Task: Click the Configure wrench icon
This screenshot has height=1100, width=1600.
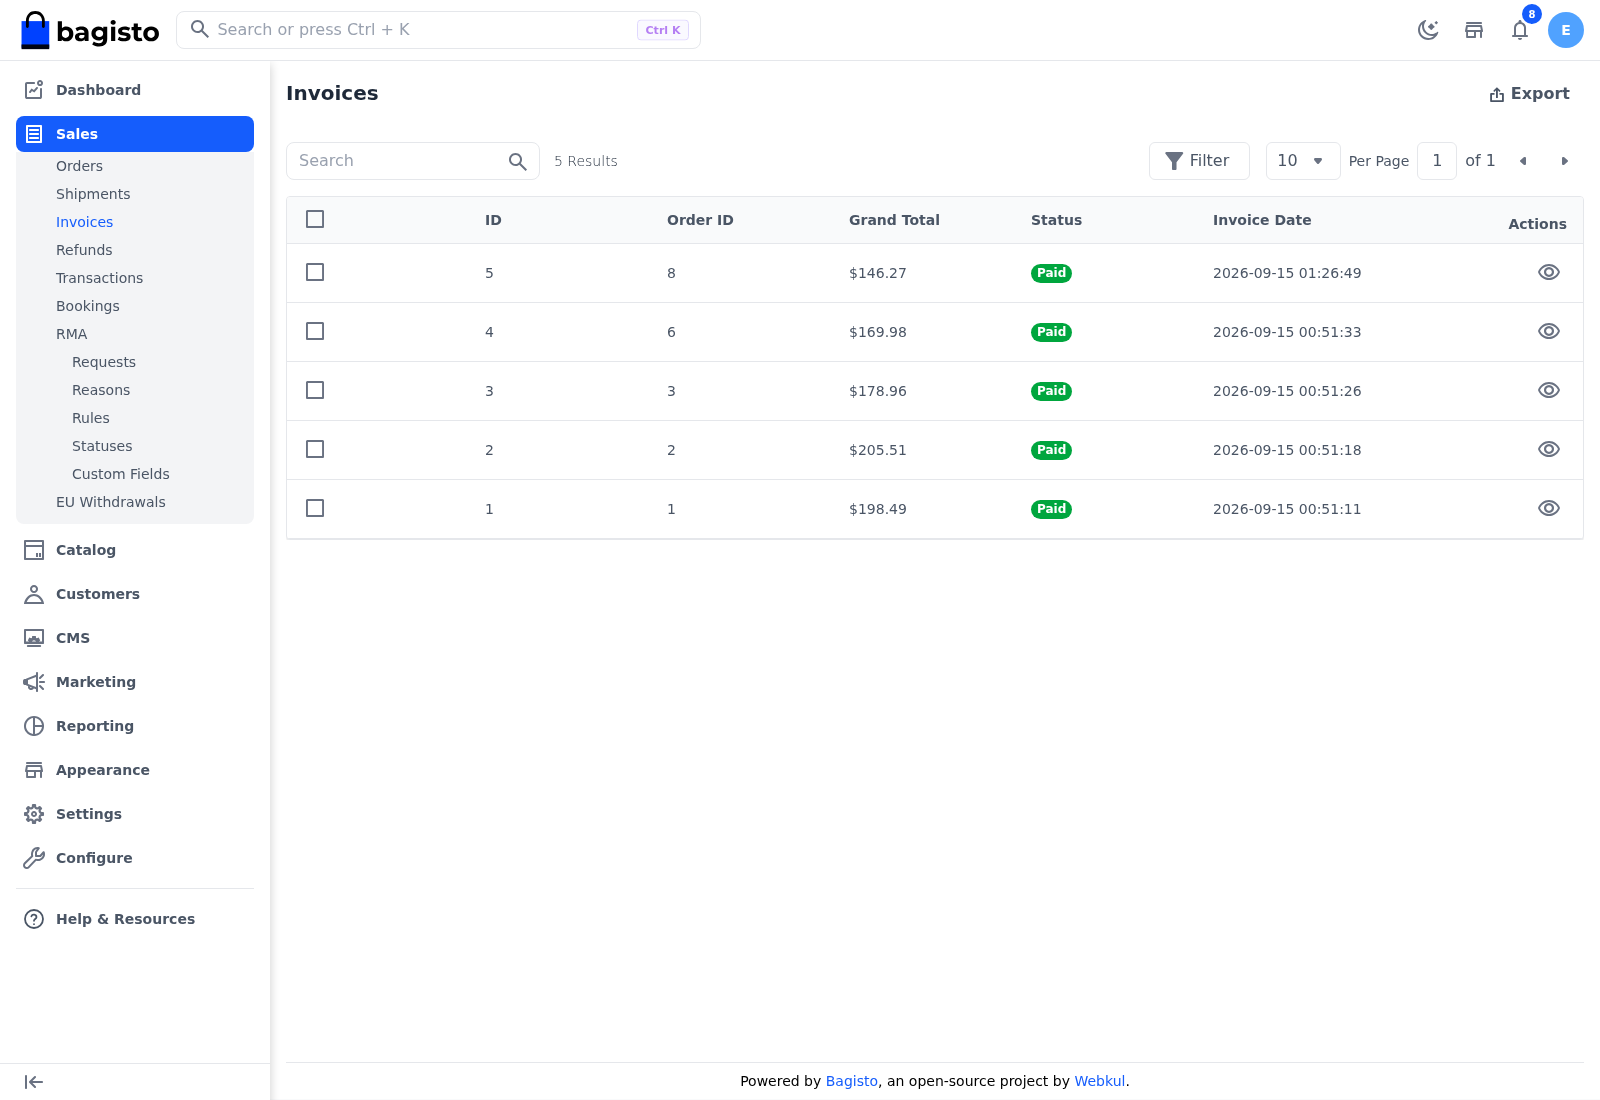Action: point(34,858)
